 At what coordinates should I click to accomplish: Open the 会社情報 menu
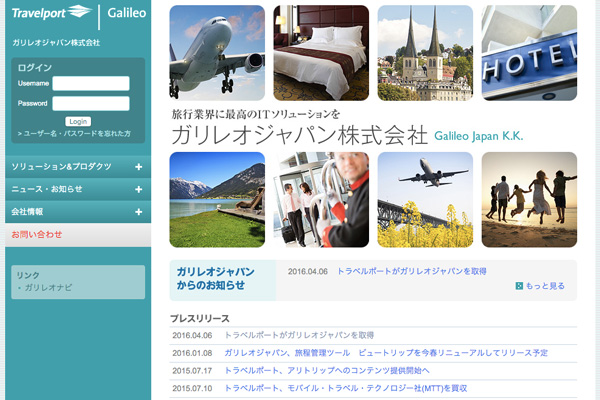78,212
